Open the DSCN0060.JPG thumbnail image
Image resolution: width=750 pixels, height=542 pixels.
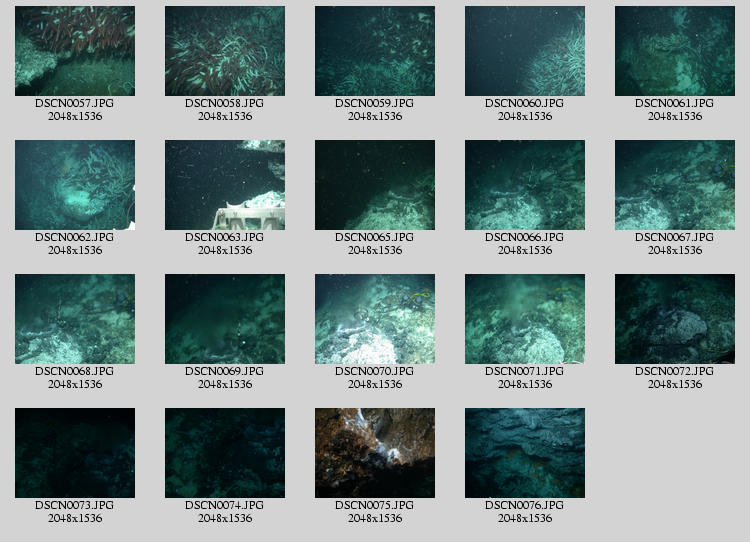(525, 51)
